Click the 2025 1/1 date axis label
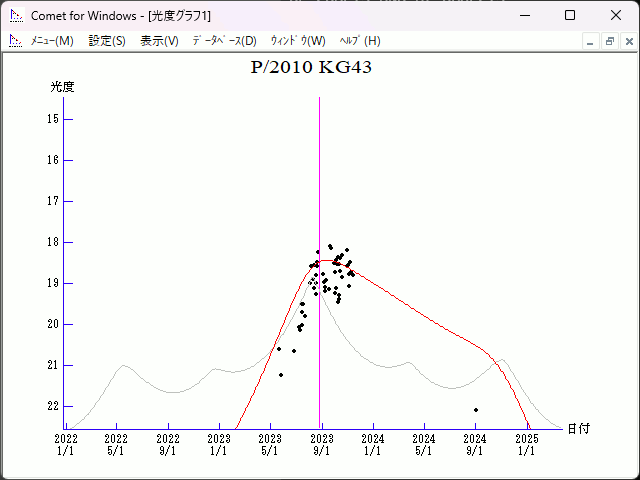The image size is (640, 480). (x=526, y=444)
